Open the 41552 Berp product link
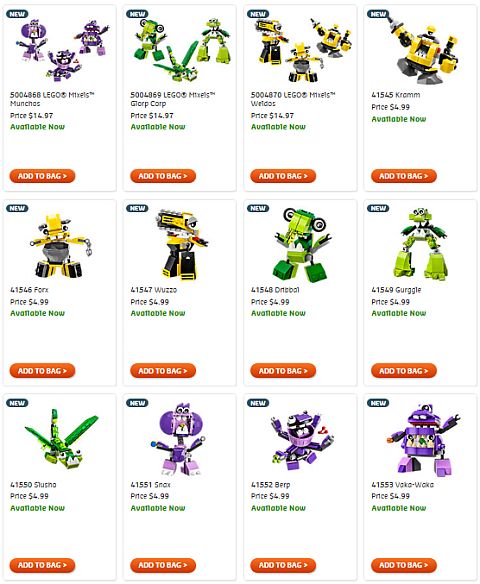 (x=270, y=485)
